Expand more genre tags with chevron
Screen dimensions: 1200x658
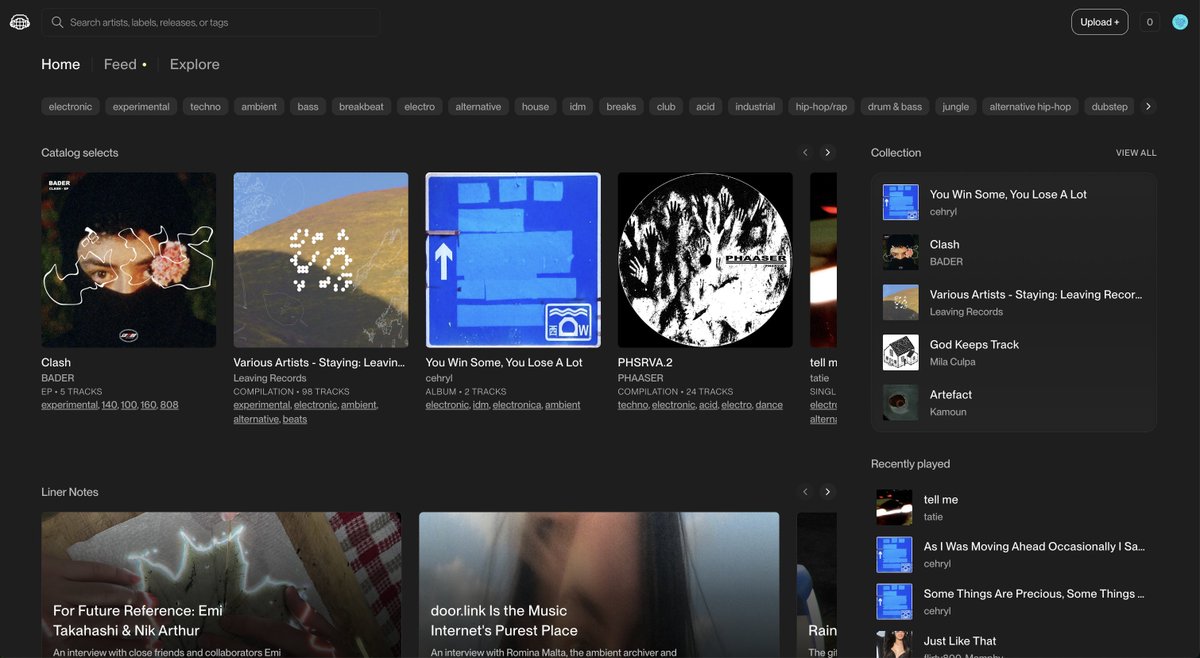pos(1148,106)
